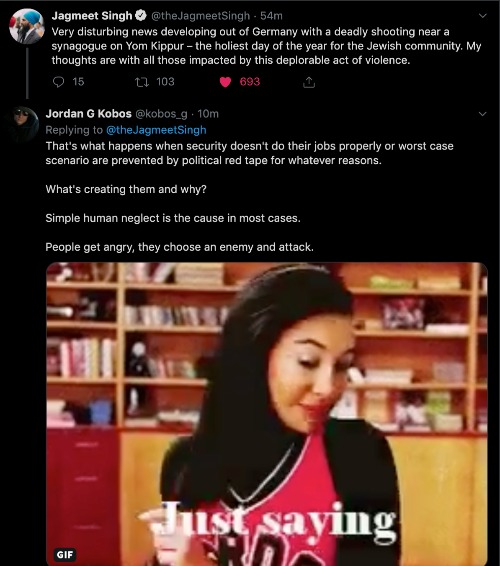View the 693 likes count
Screen dimensions: 500x566
coord(250,82)
